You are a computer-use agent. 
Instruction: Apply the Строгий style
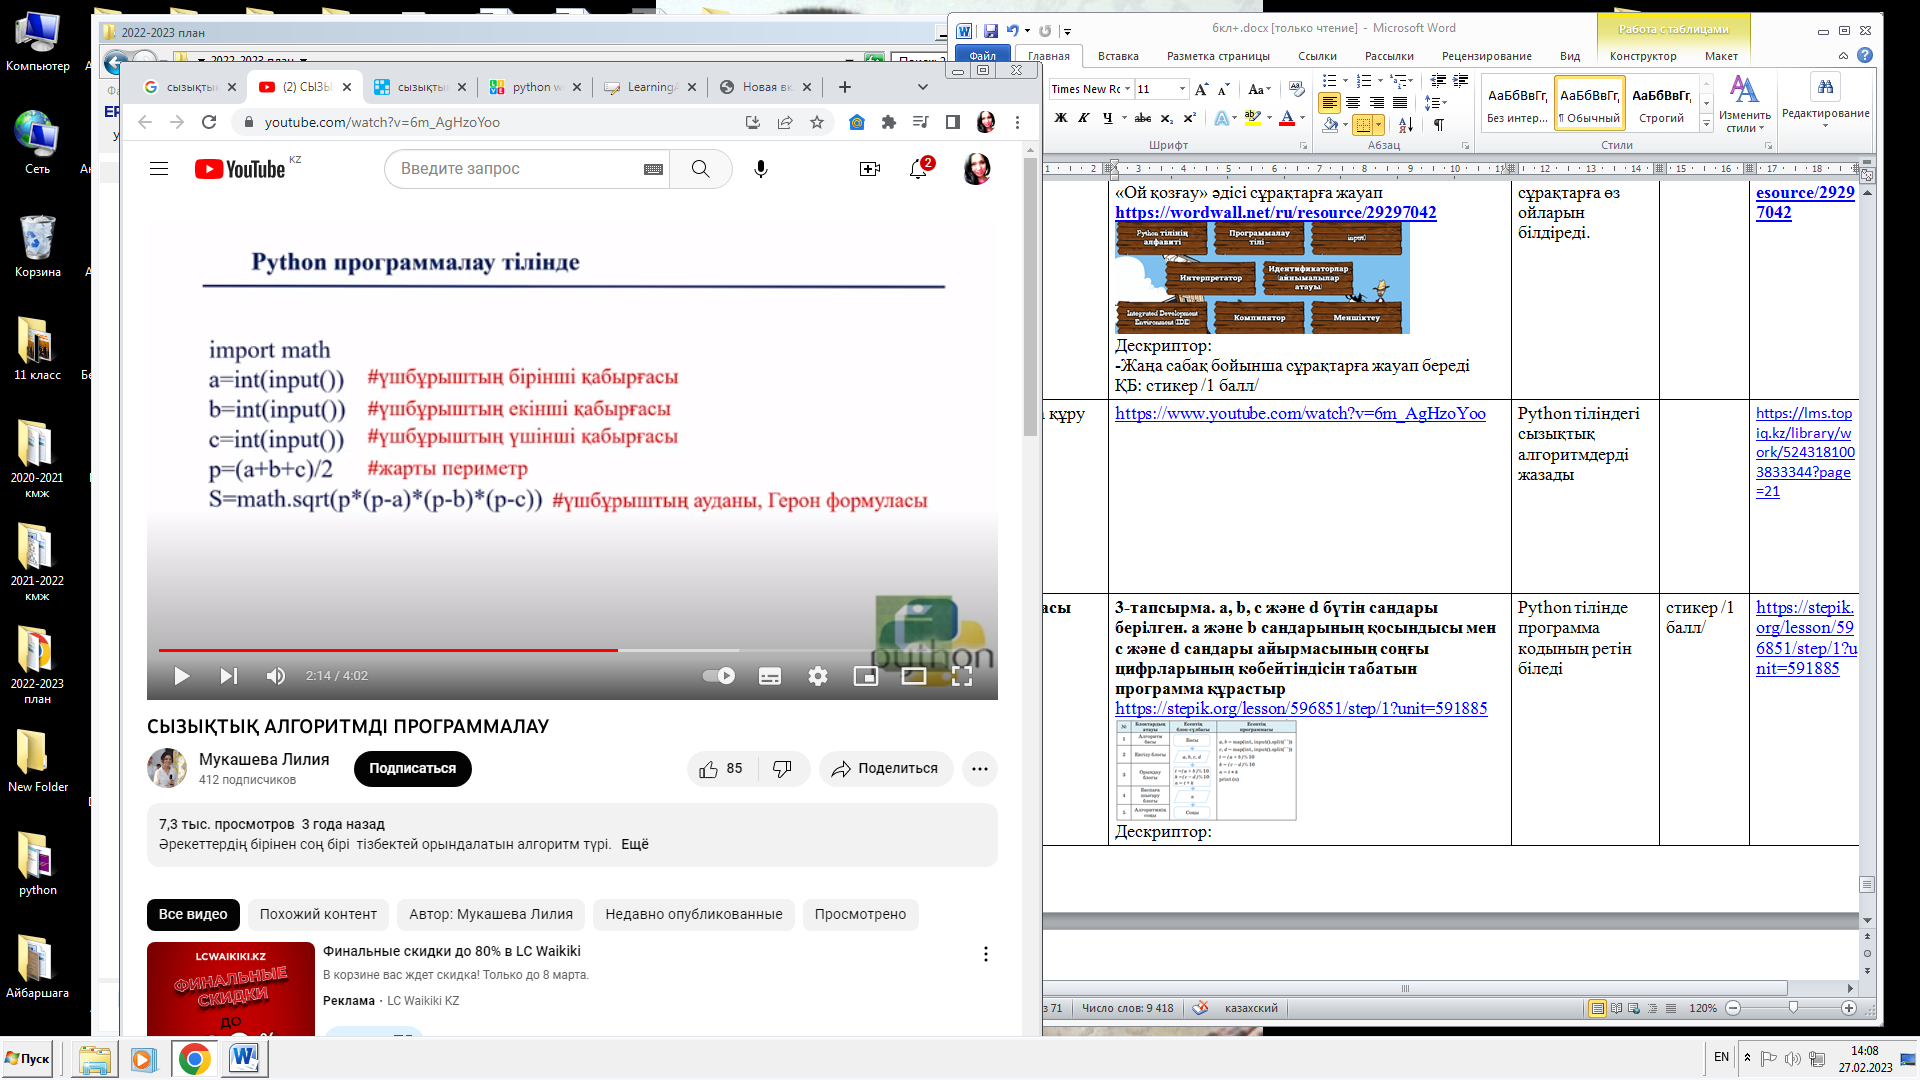click(1661, 105)
